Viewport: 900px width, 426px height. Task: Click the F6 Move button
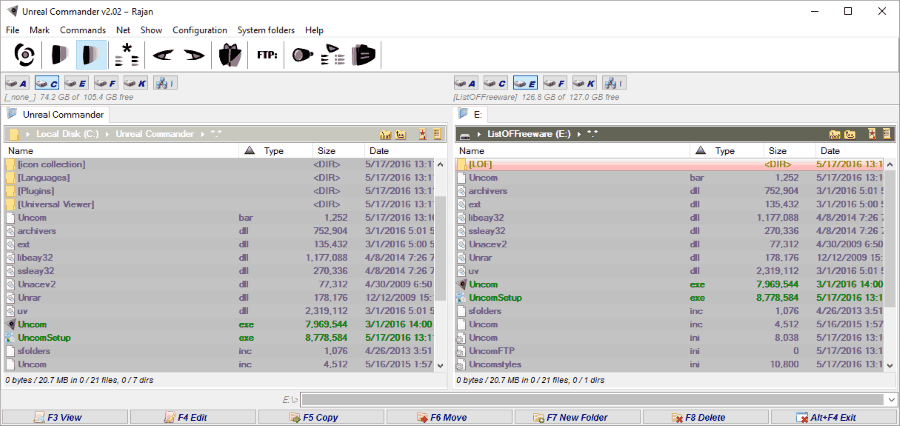[449, 417]
